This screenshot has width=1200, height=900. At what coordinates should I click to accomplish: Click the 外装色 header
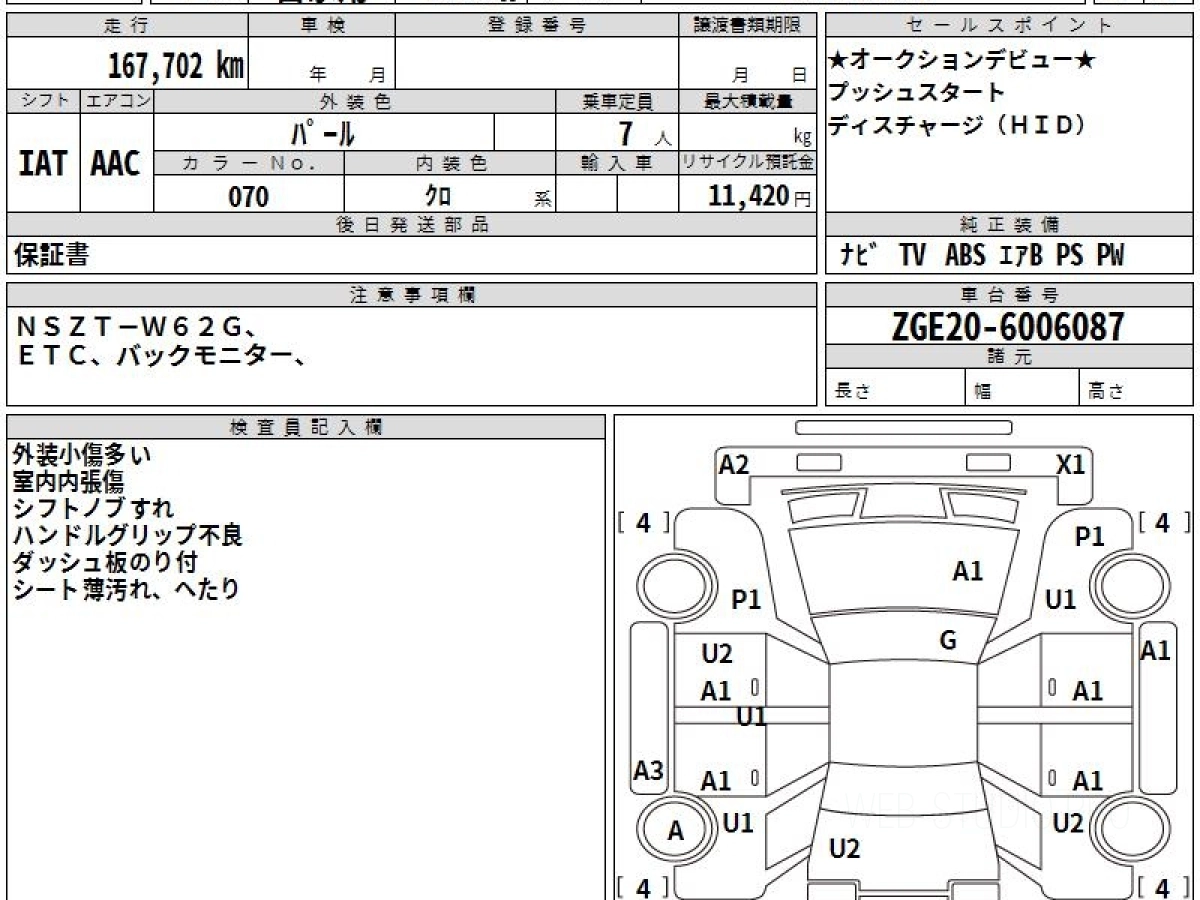(355, 101)
